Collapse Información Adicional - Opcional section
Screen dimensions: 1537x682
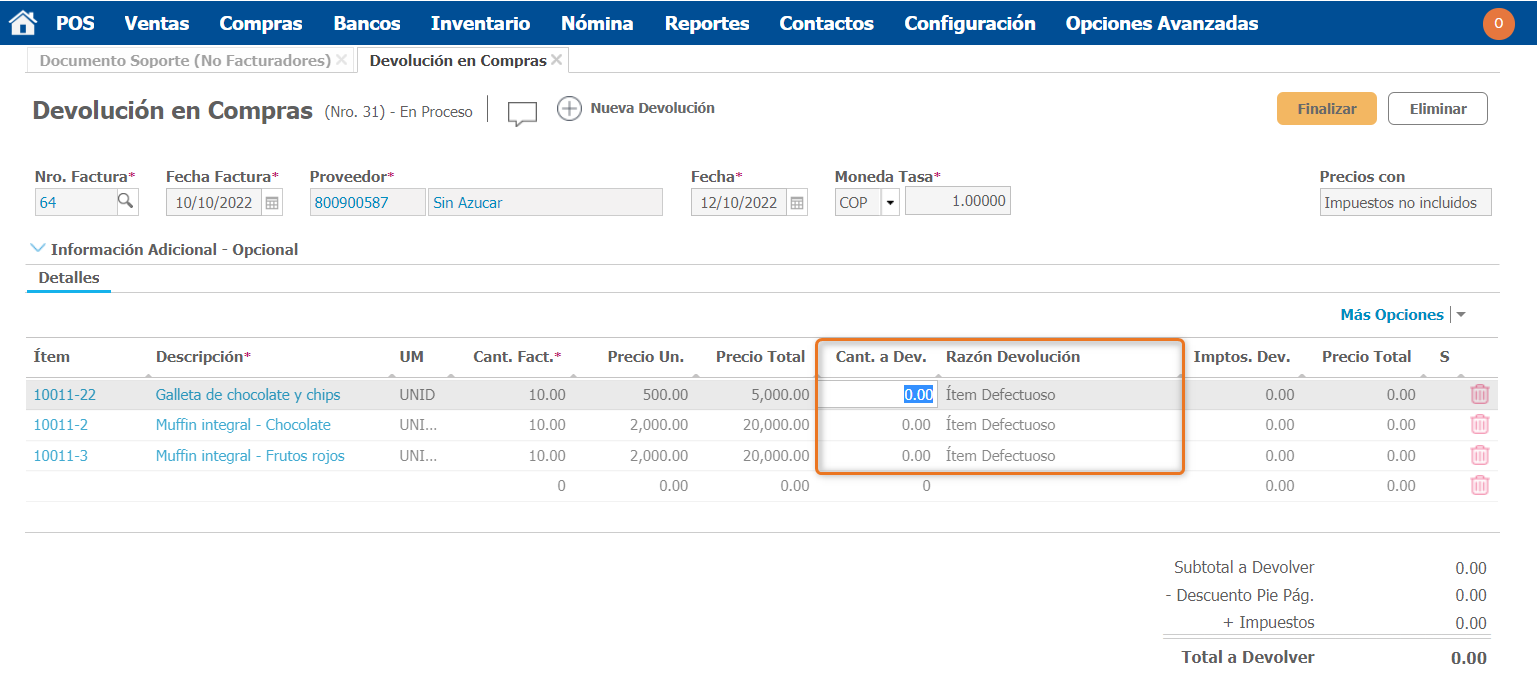(x=38, y=249)
